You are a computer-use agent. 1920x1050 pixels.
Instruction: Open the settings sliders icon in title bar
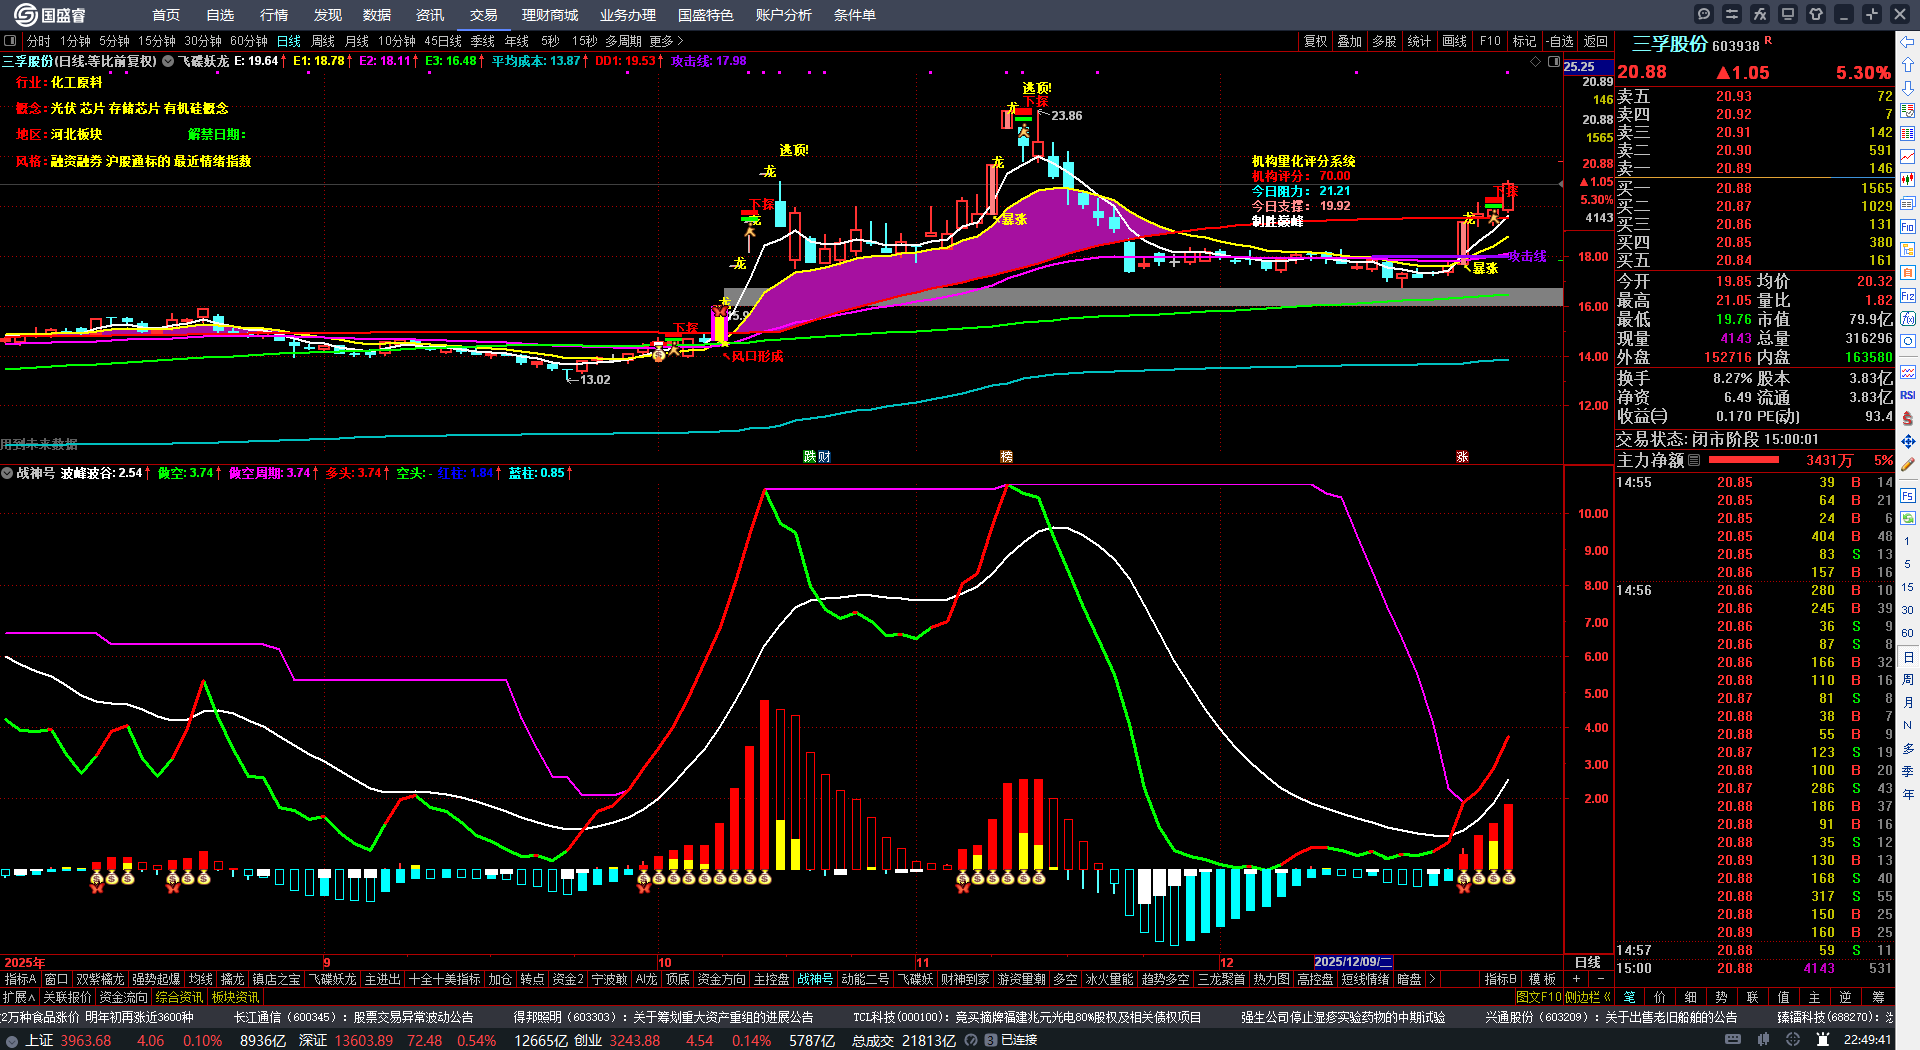(x=1732, y=14)
